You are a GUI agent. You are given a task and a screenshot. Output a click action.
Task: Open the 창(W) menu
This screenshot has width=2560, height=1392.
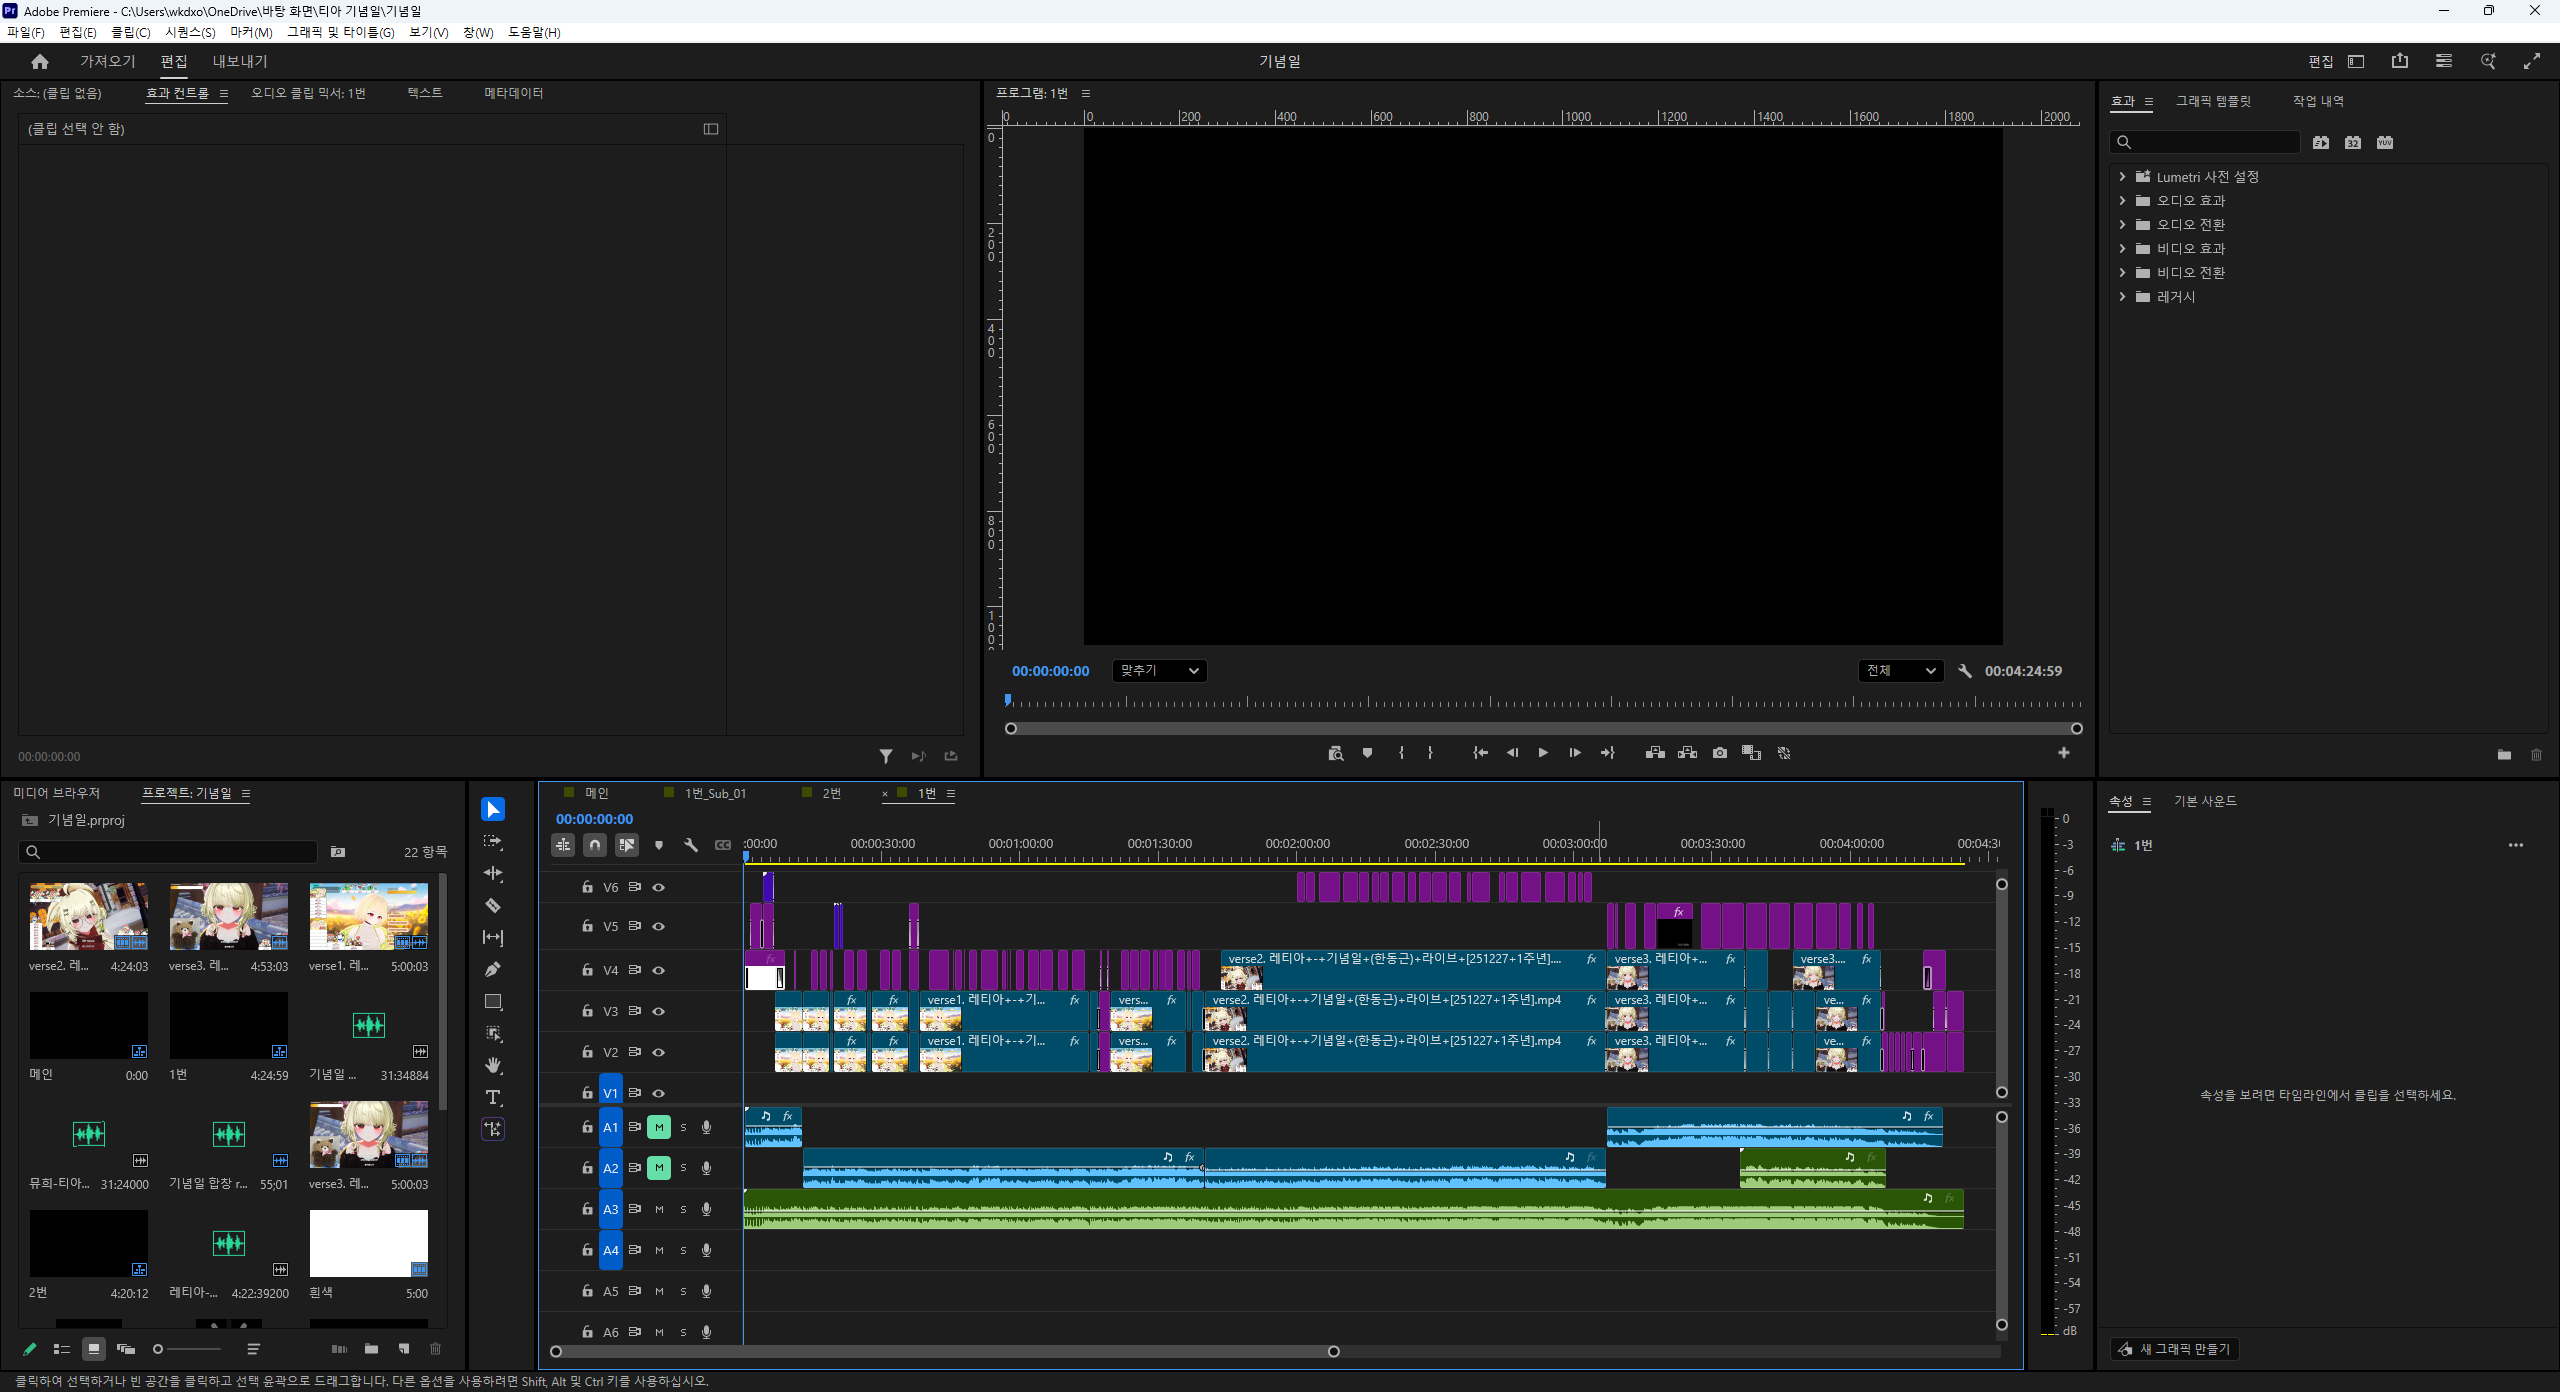478,32
